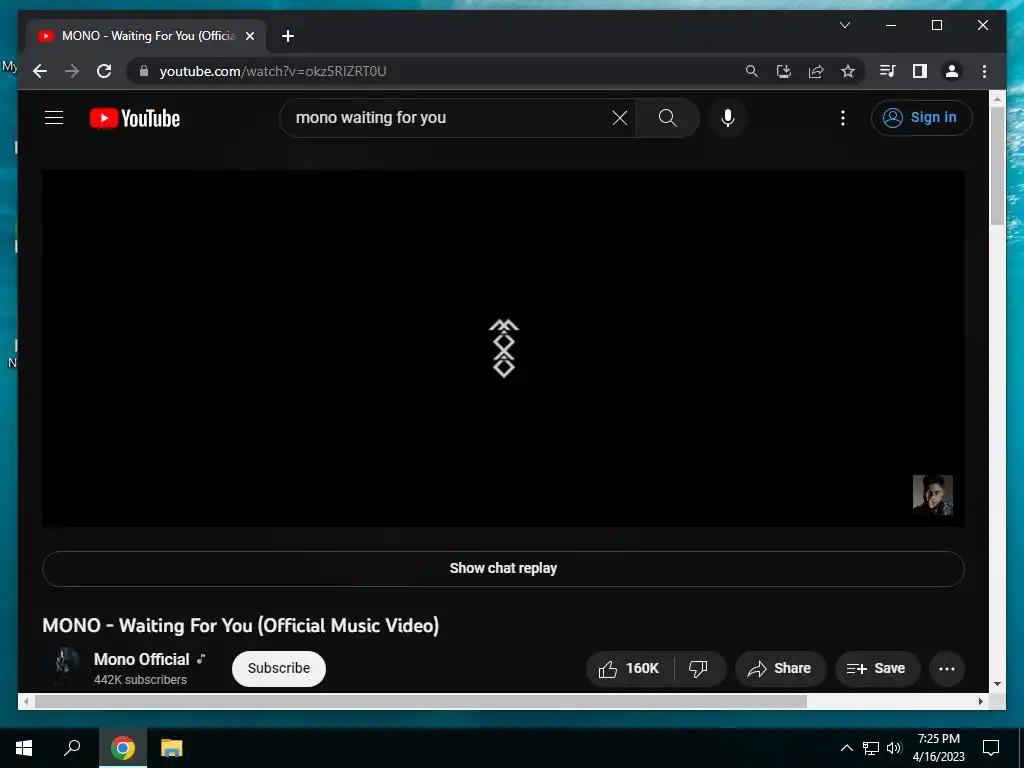Open the taskbar clock showing 7:25 PM
This screenshot has height=768, width=1024.
pos(938,748)
